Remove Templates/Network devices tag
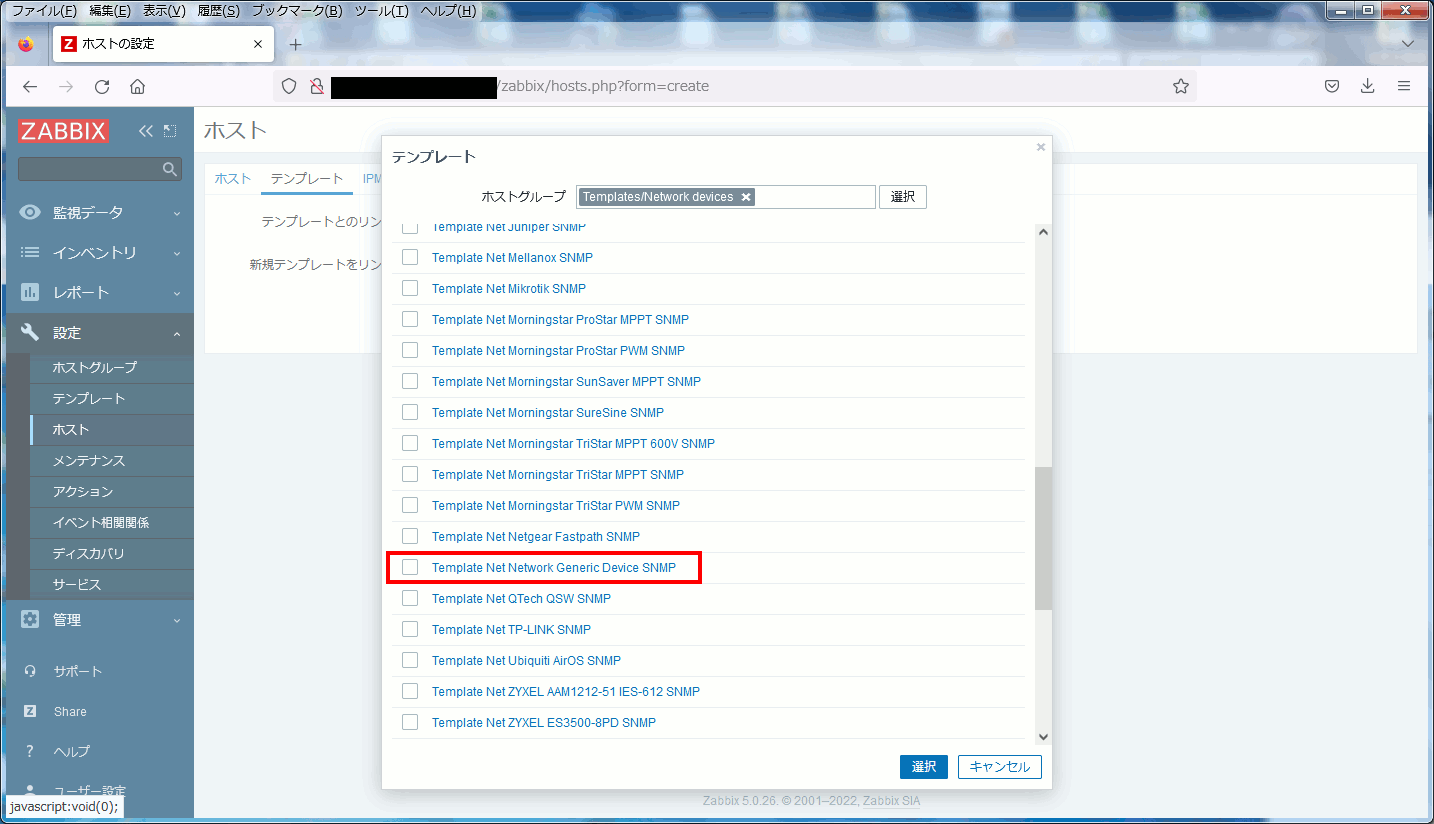This screenshot has width=1434, height=824. [746, 197]
